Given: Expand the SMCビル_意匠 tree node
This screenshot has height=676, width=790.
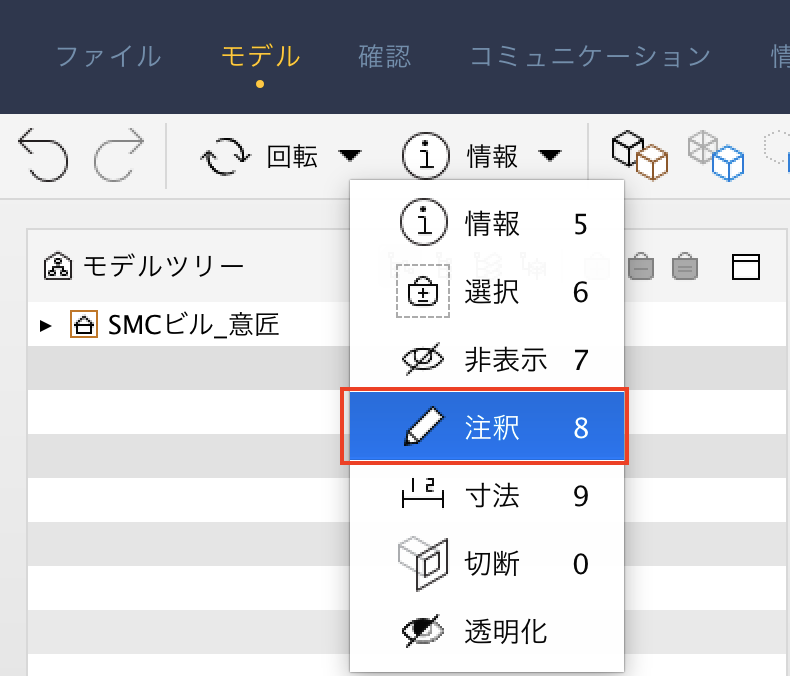Looking at the screenshot, I should (46, 325).
